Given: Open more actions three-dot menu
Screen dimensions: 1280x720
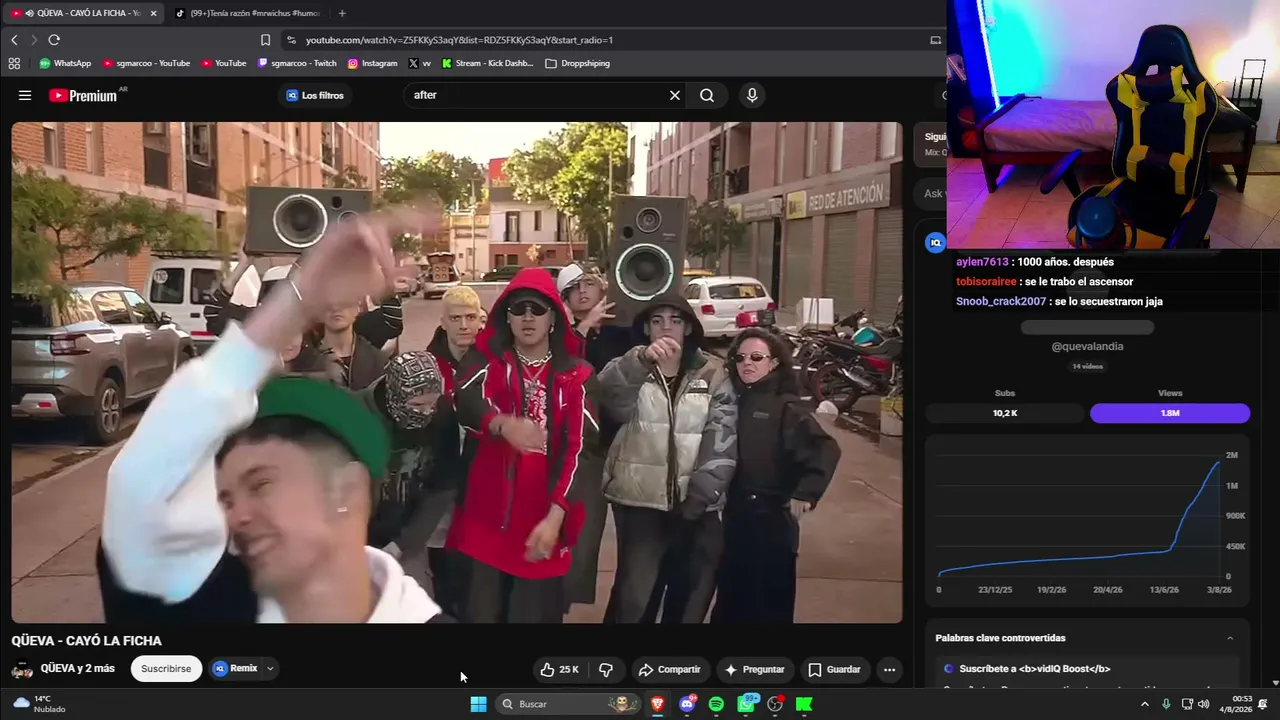Looking at the screenshot, I should tap(889, 669).
